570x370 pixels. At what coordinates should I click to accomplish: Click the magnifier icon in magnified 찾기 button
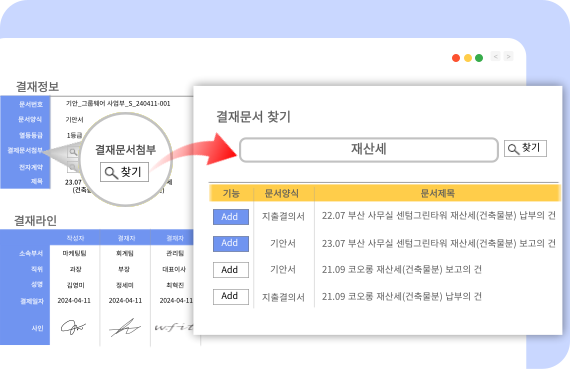(x=111, y=173)
